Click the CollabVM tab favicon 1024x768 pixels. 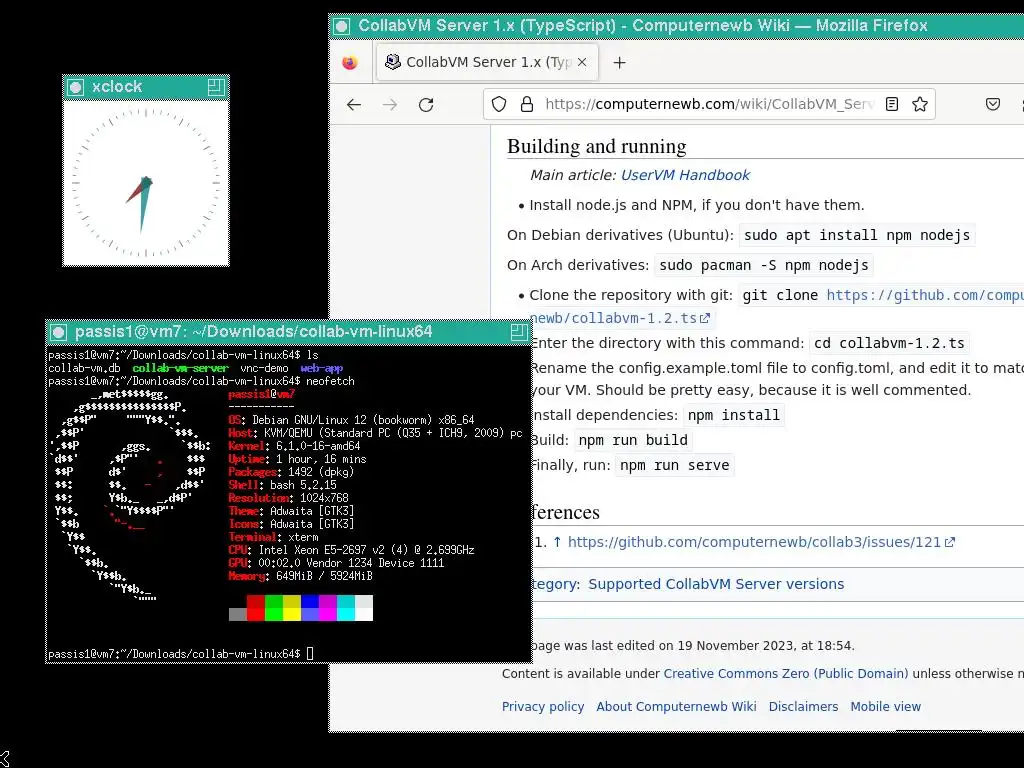(392, 62)
